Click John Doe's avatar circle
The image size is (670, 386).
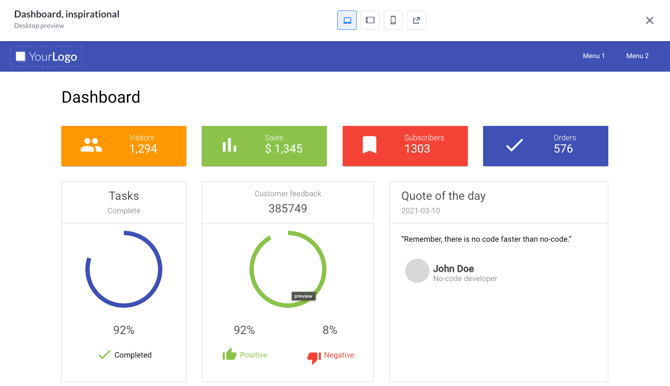click(x=417, y=271)
